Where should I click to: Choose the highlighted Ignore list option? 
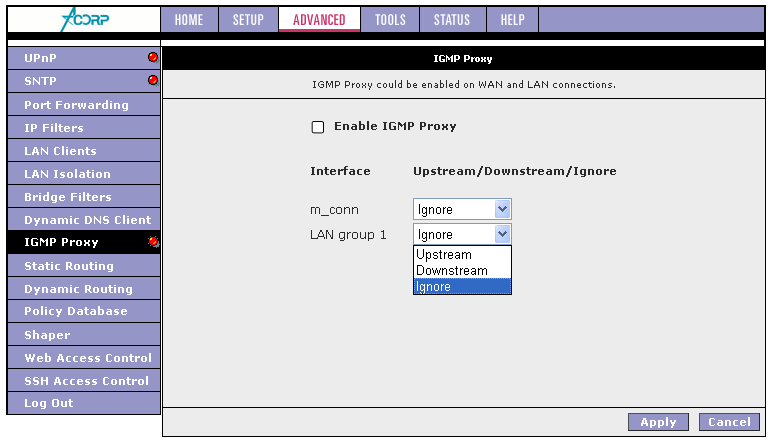click(x=462, y=287)
